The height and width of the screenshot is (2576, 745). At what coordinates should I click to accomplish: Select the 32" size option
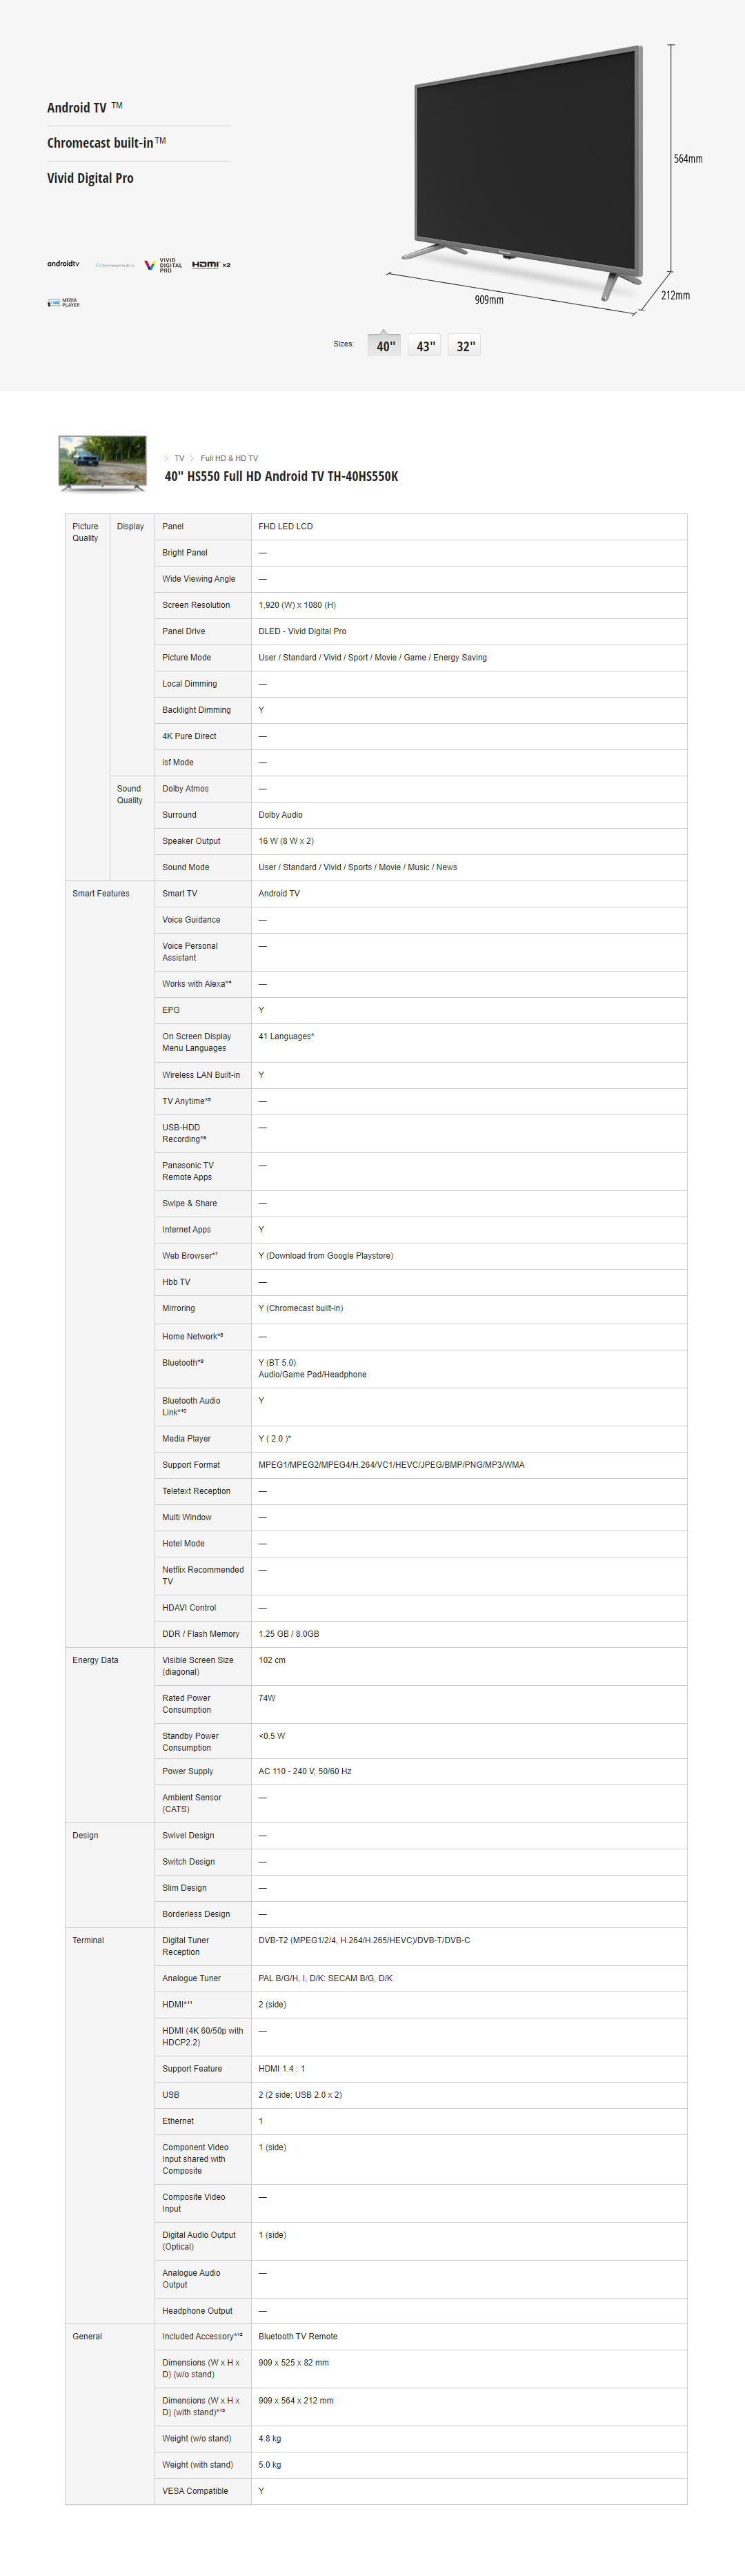465,346
